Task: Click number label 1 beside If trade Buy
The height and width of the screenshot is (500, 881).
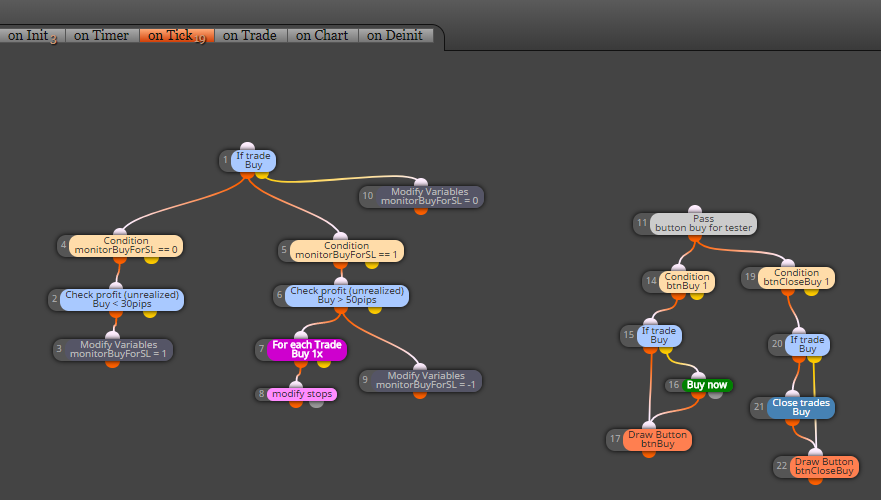Action: tap(225, 161)
